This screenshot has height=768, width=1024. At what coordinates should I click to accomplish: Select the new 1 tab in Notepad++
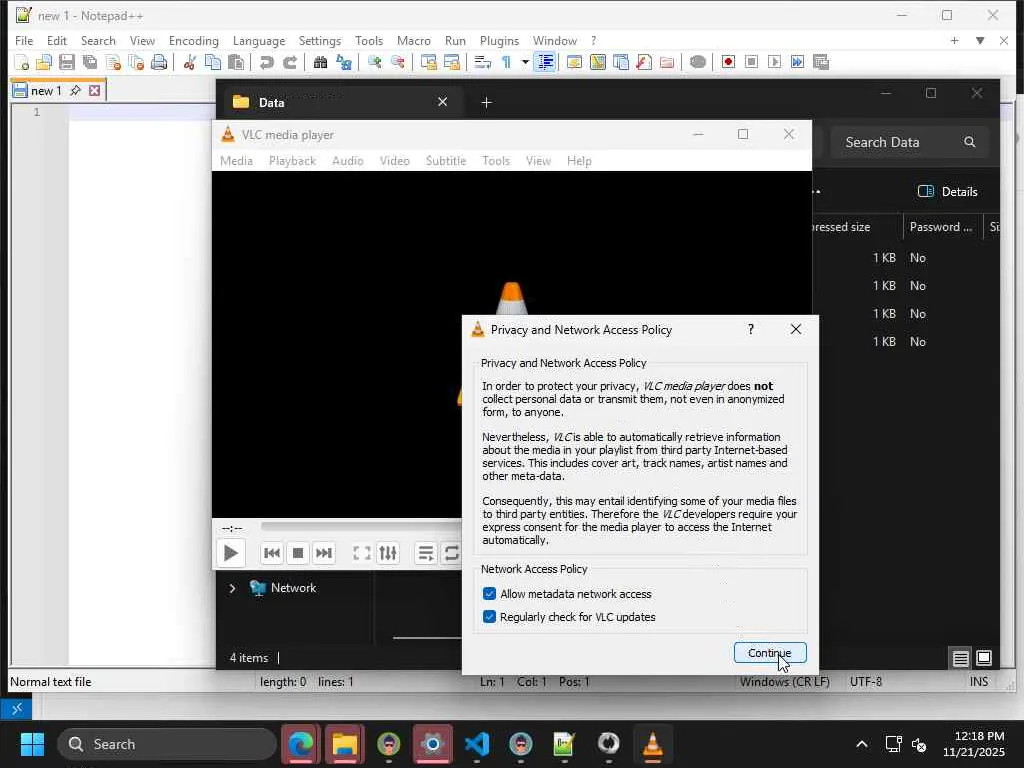pyautogui.click(x=46, y=91)
